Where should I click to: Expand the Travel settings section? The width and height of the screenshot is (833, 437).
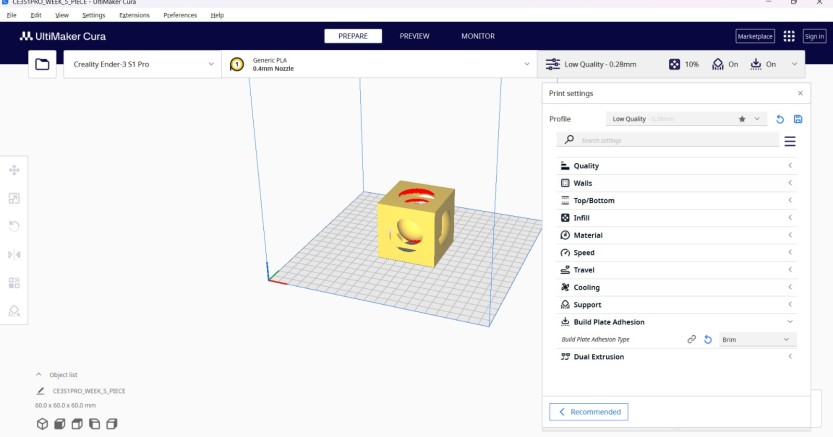tap(676, 270)
